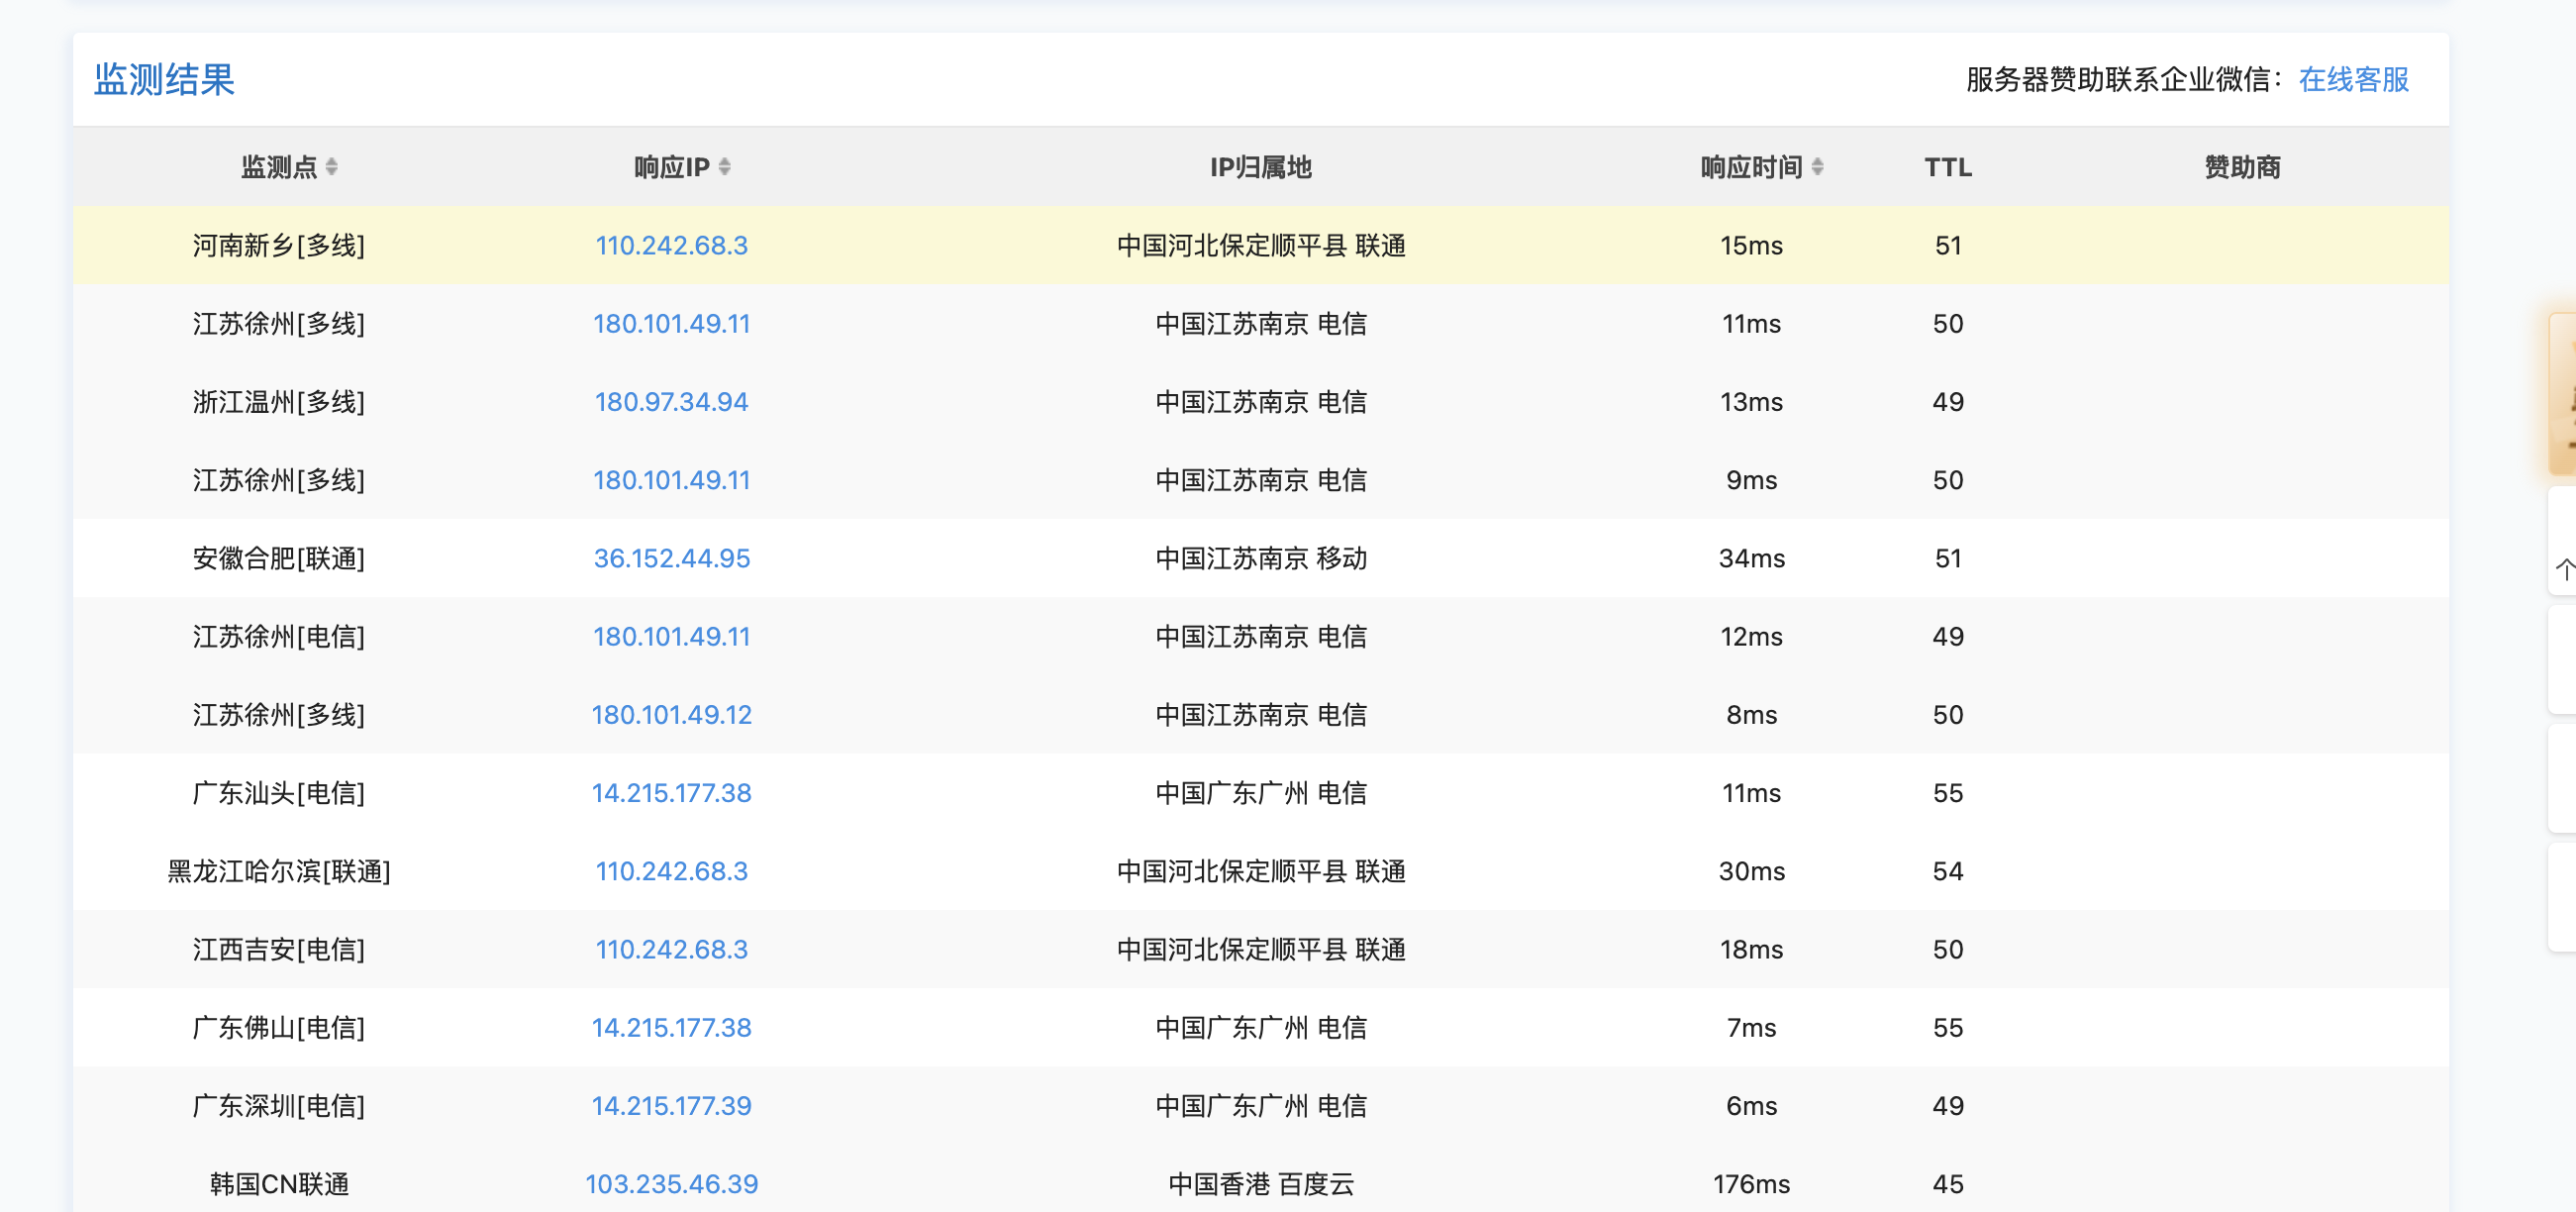Click the TTL column header
This screenshot has width=2576, height=1212.
click(1947, 167)
